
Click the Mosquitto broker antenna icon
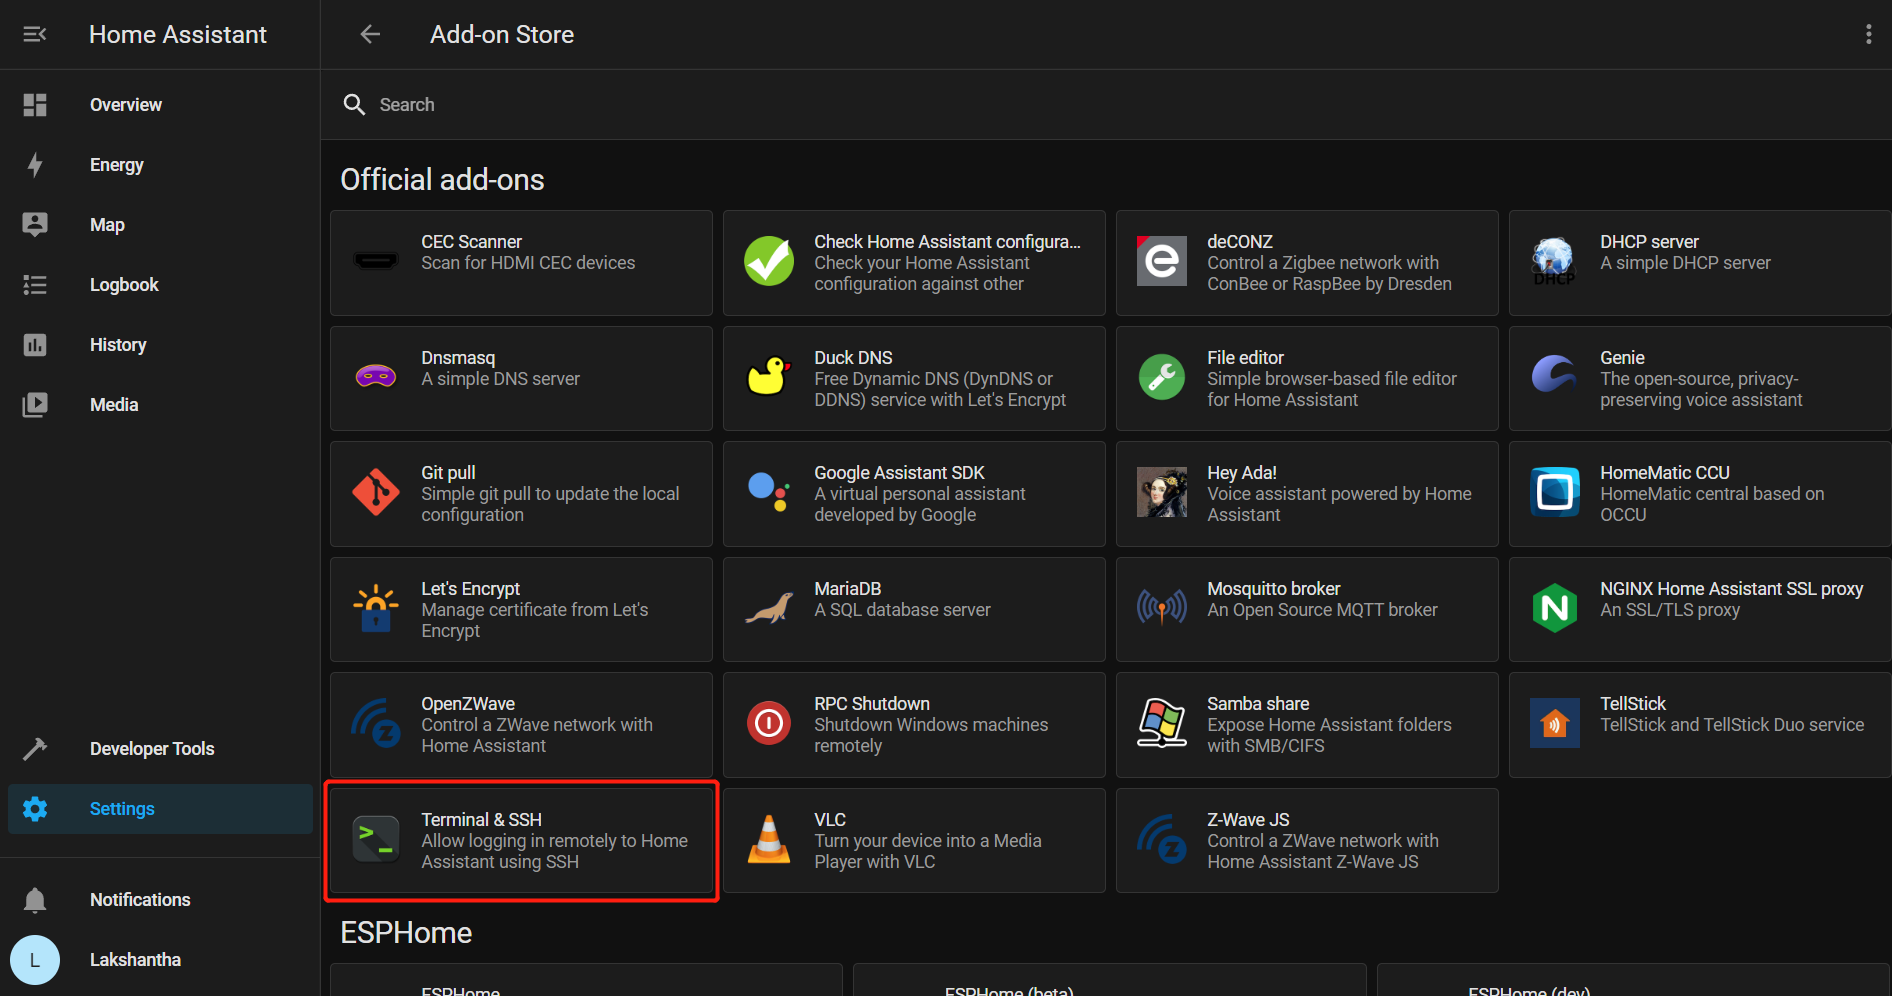tap(1162, 607)
